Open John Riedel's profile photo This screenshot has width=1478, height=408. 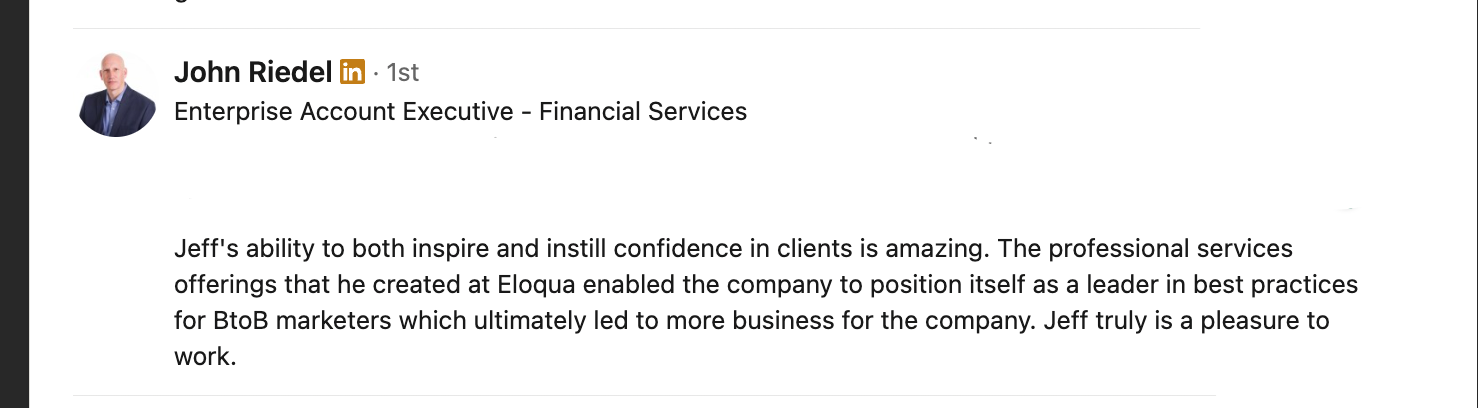coord(117,96)
